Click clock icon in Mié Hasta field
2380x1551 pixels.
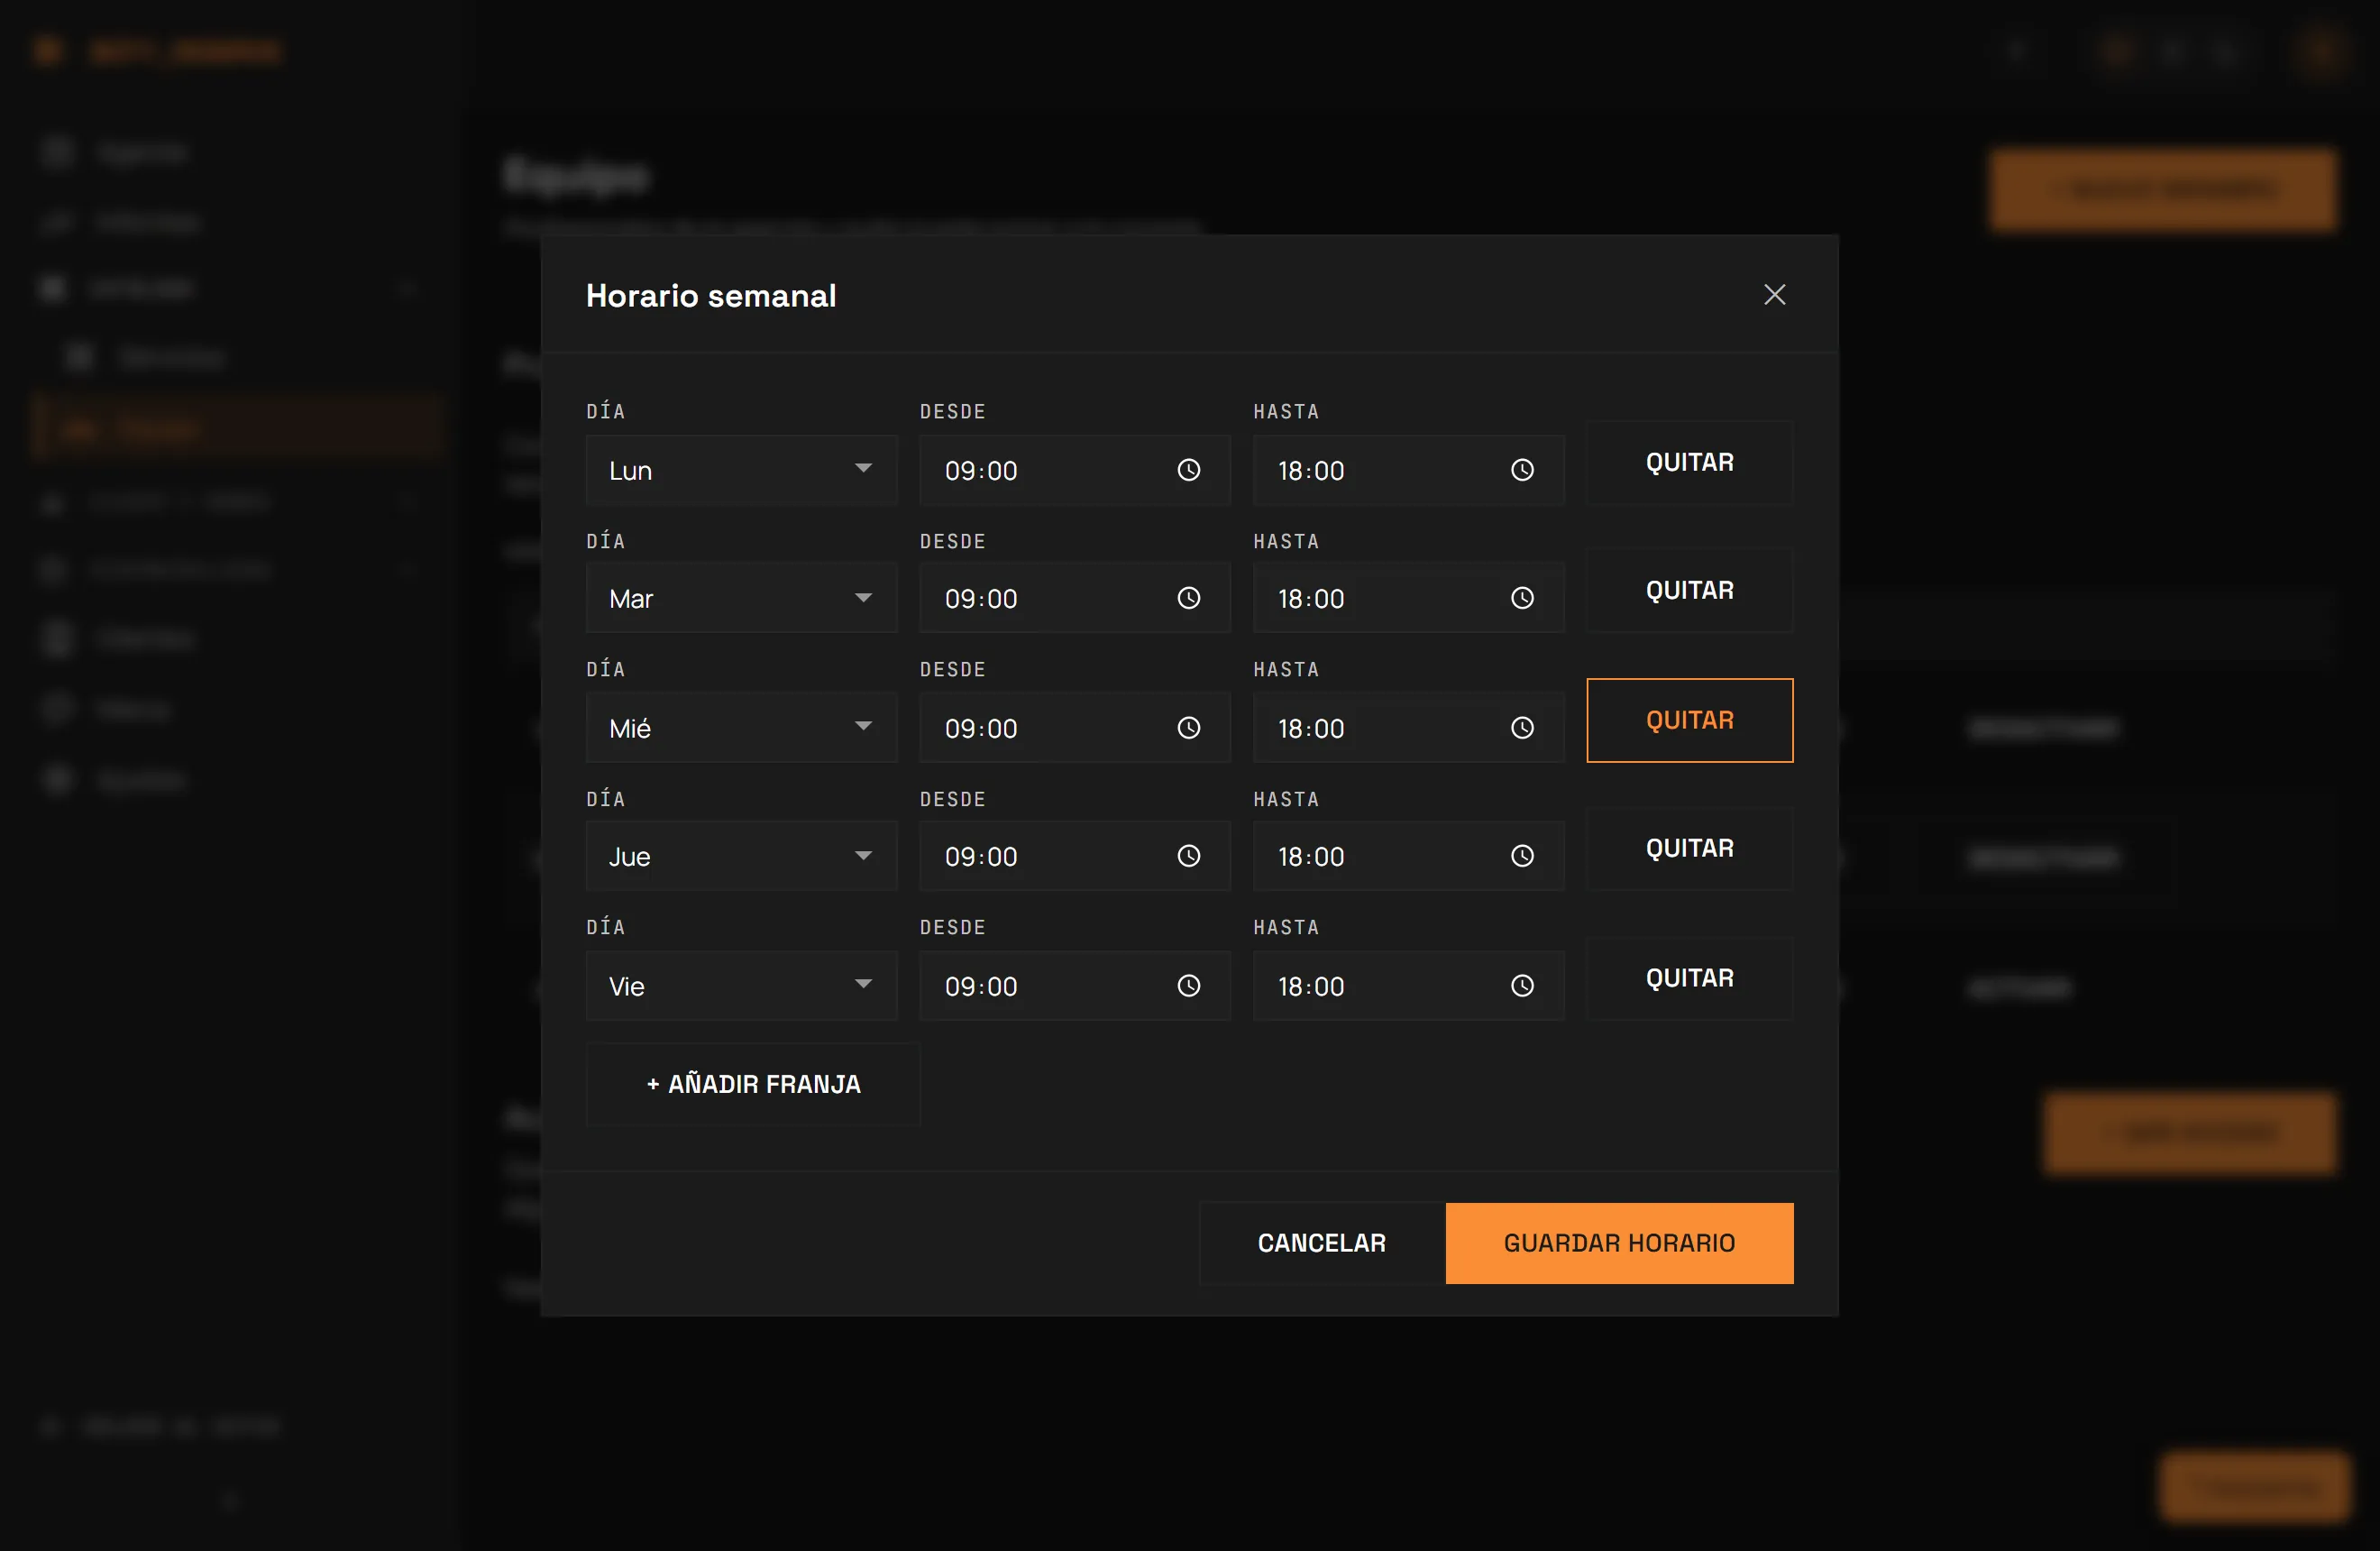(1522, 728)
